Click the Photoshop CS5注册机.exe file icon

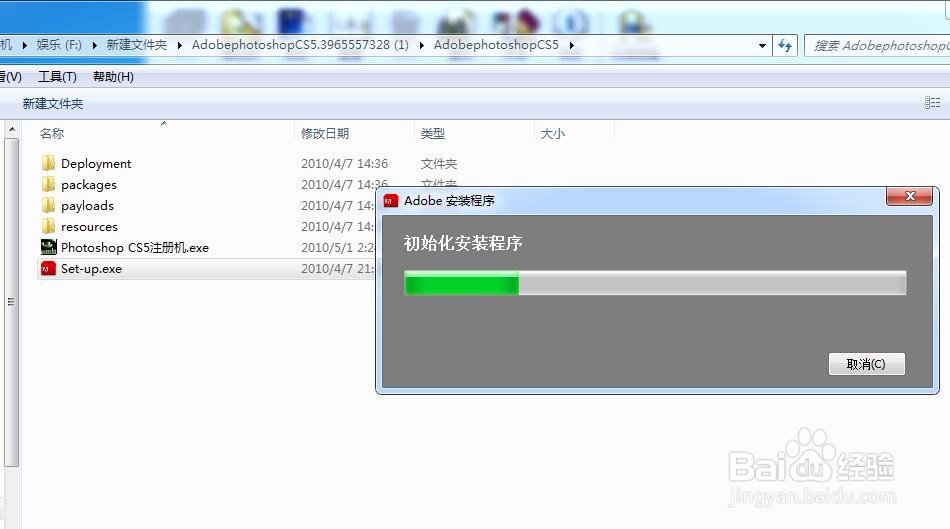(x=48, y=247)
